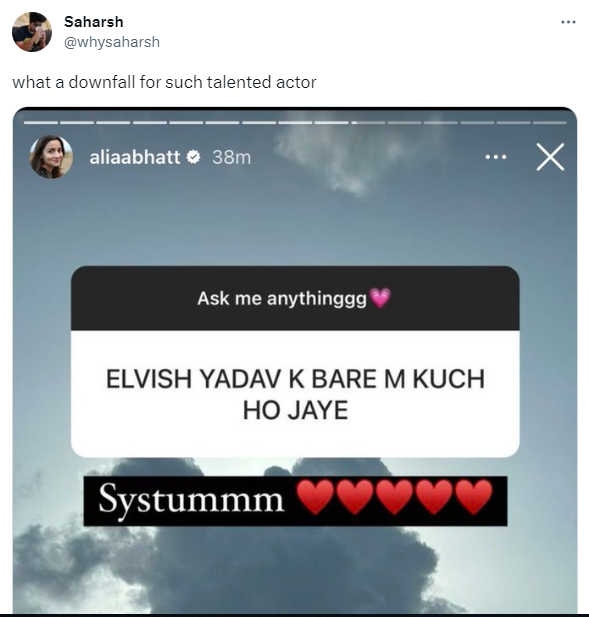The width and height of the screenshot is (589, 617).
Task: Open story options three-dot menu
Action: [496, 157]
